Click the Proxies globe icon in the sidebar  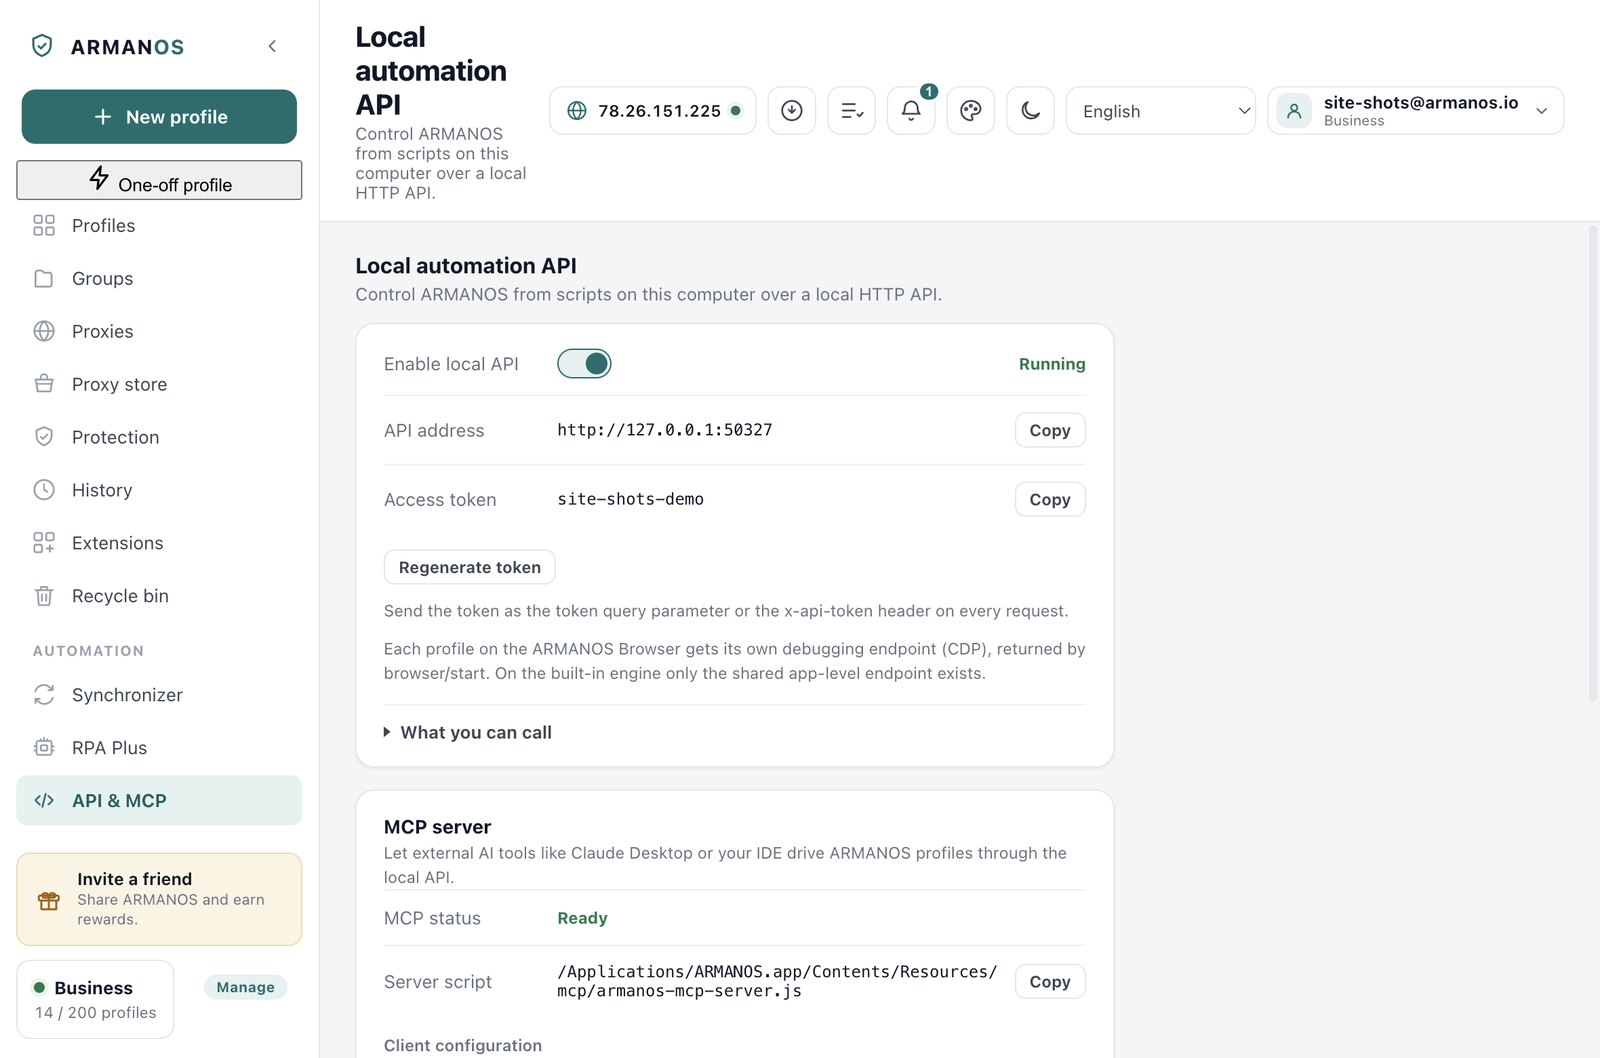pos(44,331)
